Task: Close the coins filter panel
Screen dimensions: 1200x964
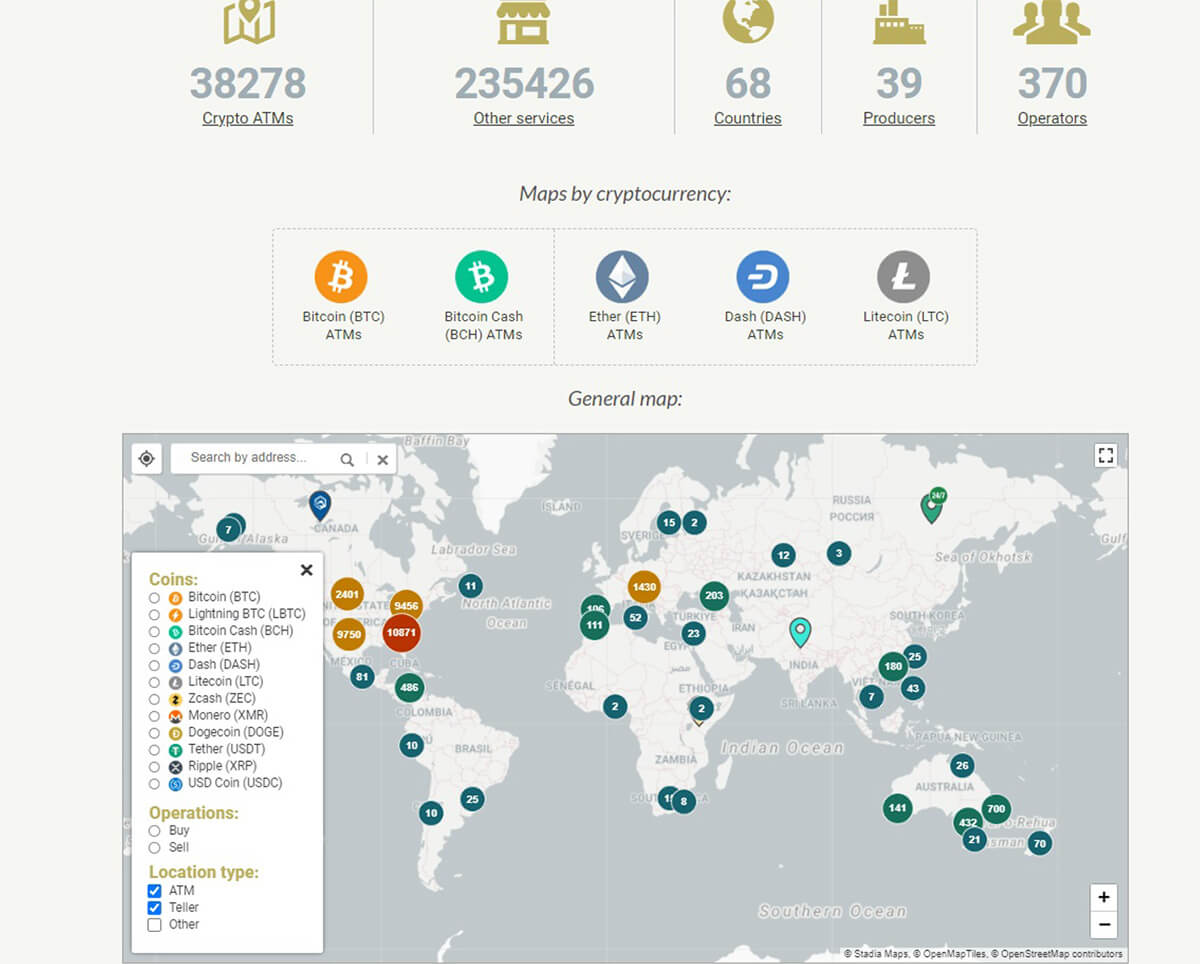Action: coord(307,570)
